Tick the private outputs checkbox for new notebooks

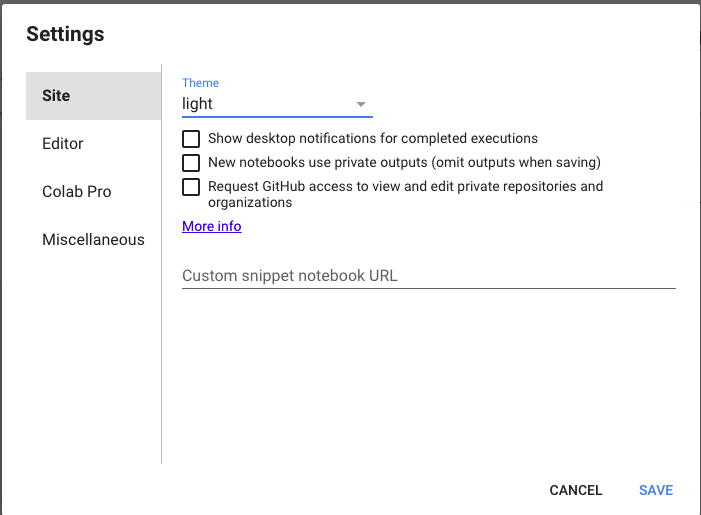(x=191, y=163)
